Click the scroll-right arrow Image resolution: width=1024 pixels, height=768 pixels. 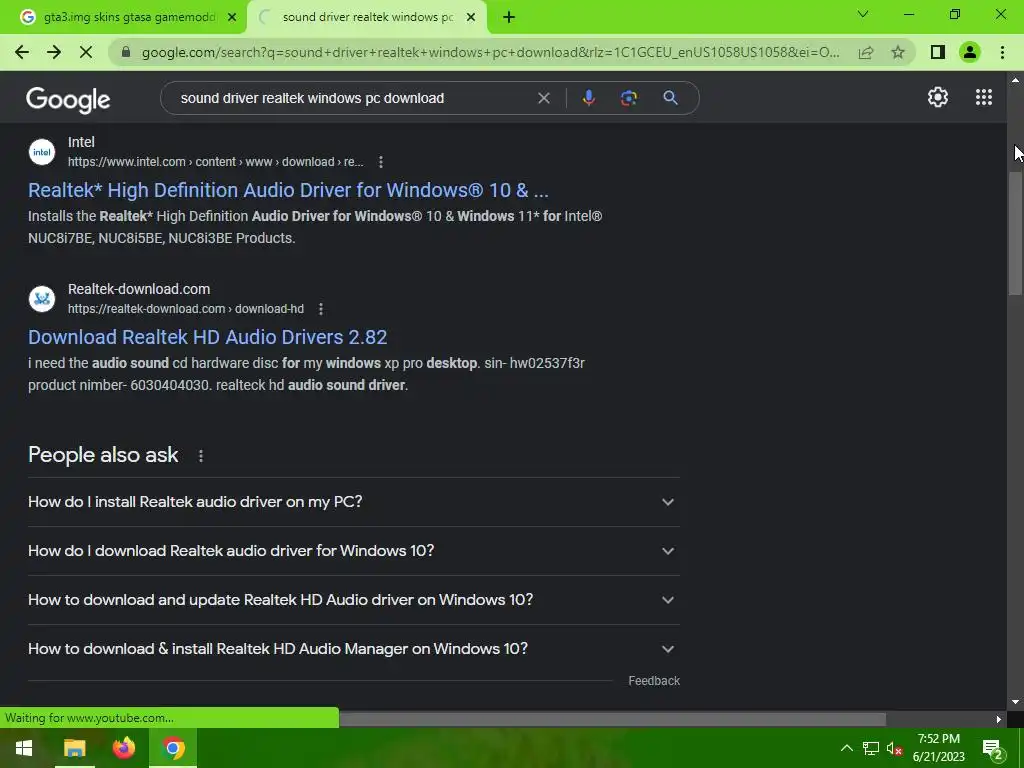pos(999,719)
